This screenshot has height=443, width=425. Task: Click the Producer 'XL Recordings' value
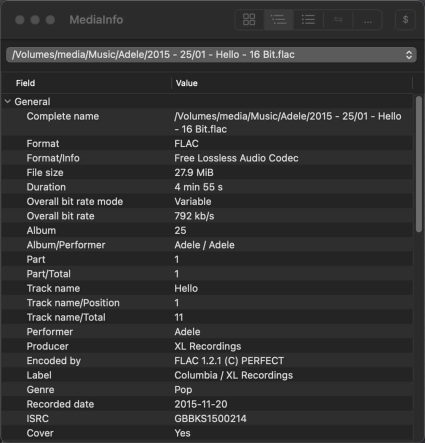point(208,346)
